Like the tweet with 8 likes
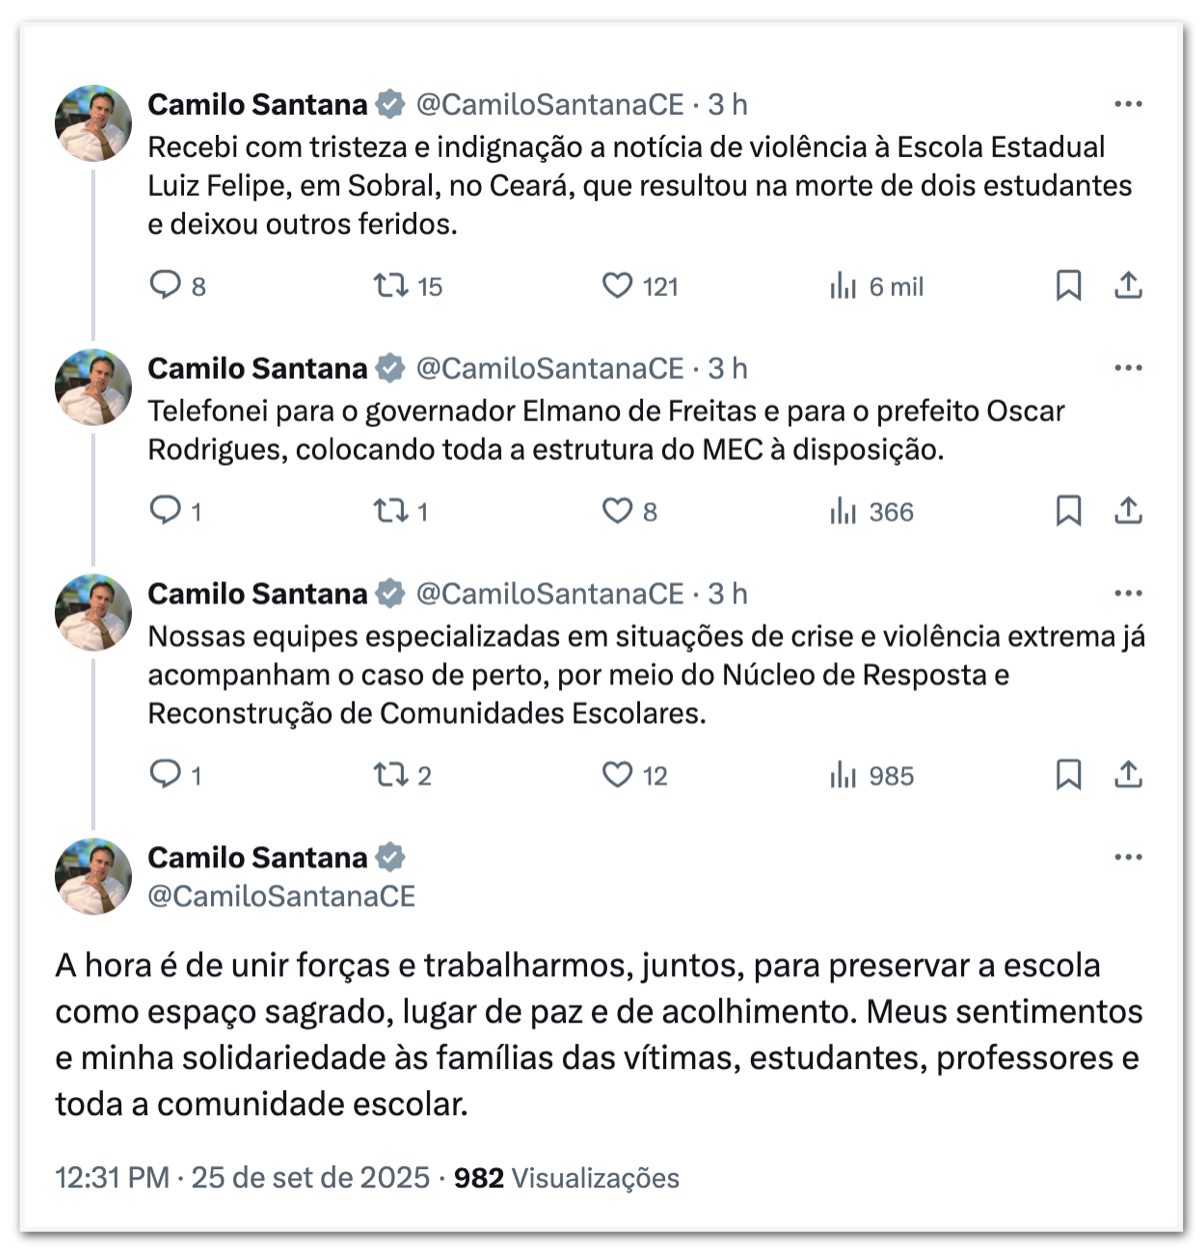Image resolution: width=1202 pixels, height=1256 pixels. point(617,511)
